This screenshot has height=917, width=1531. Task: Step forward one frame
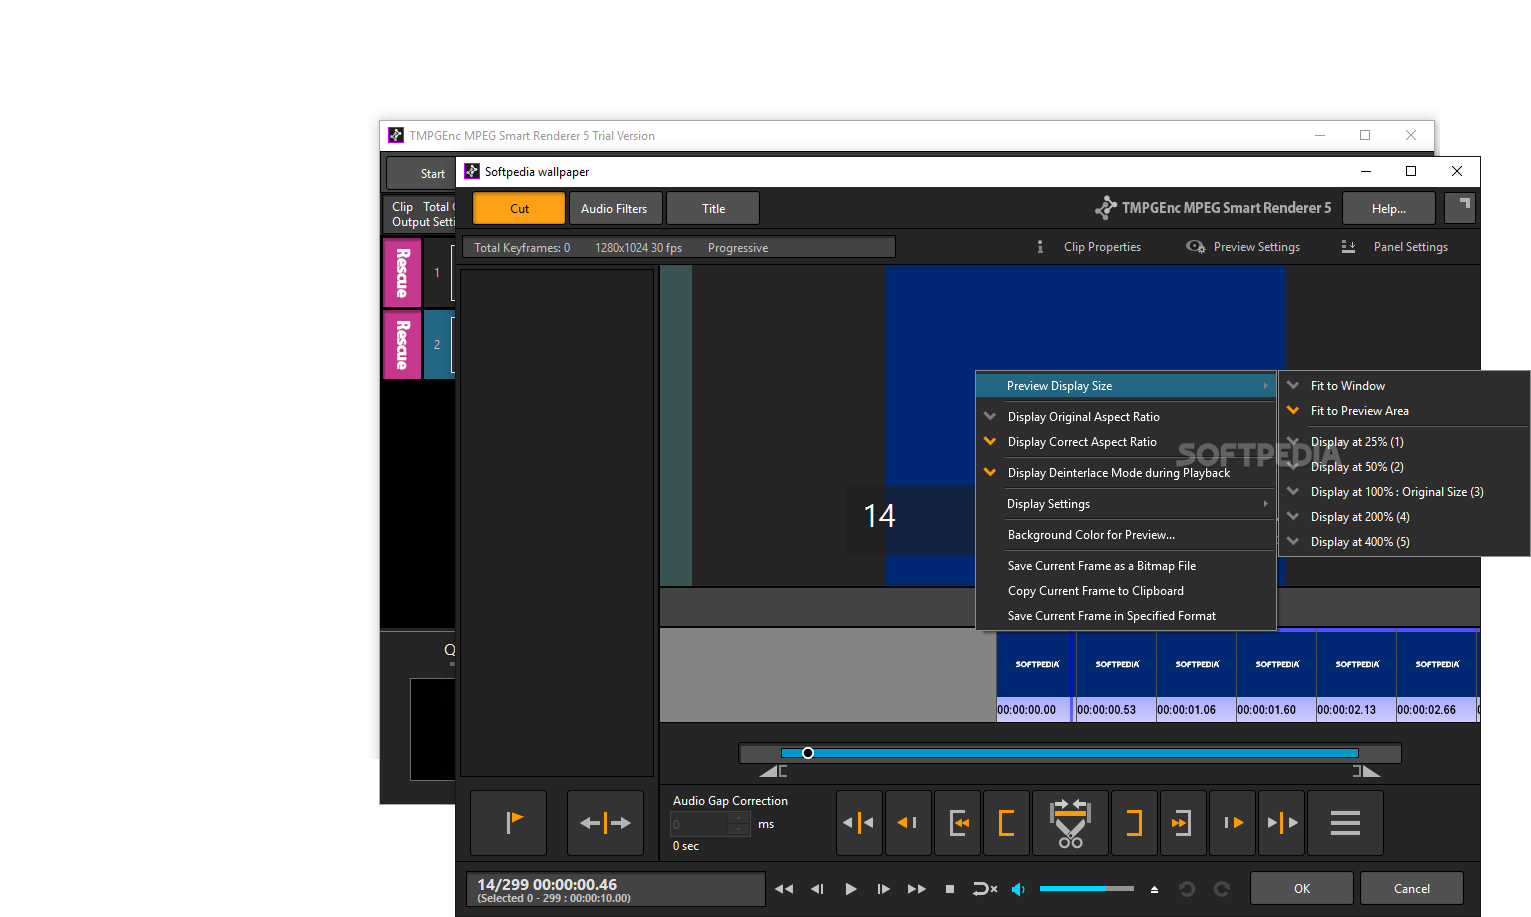[x=883, y=889]
